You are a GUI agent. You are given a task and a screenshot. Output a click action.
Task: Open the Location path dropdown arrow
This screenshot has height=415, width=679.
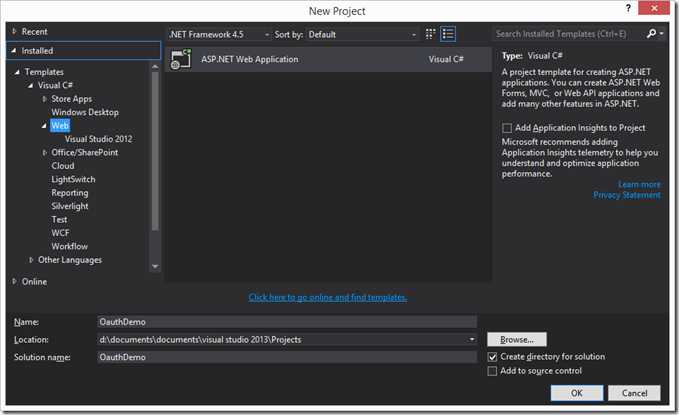tap(472, 340)
